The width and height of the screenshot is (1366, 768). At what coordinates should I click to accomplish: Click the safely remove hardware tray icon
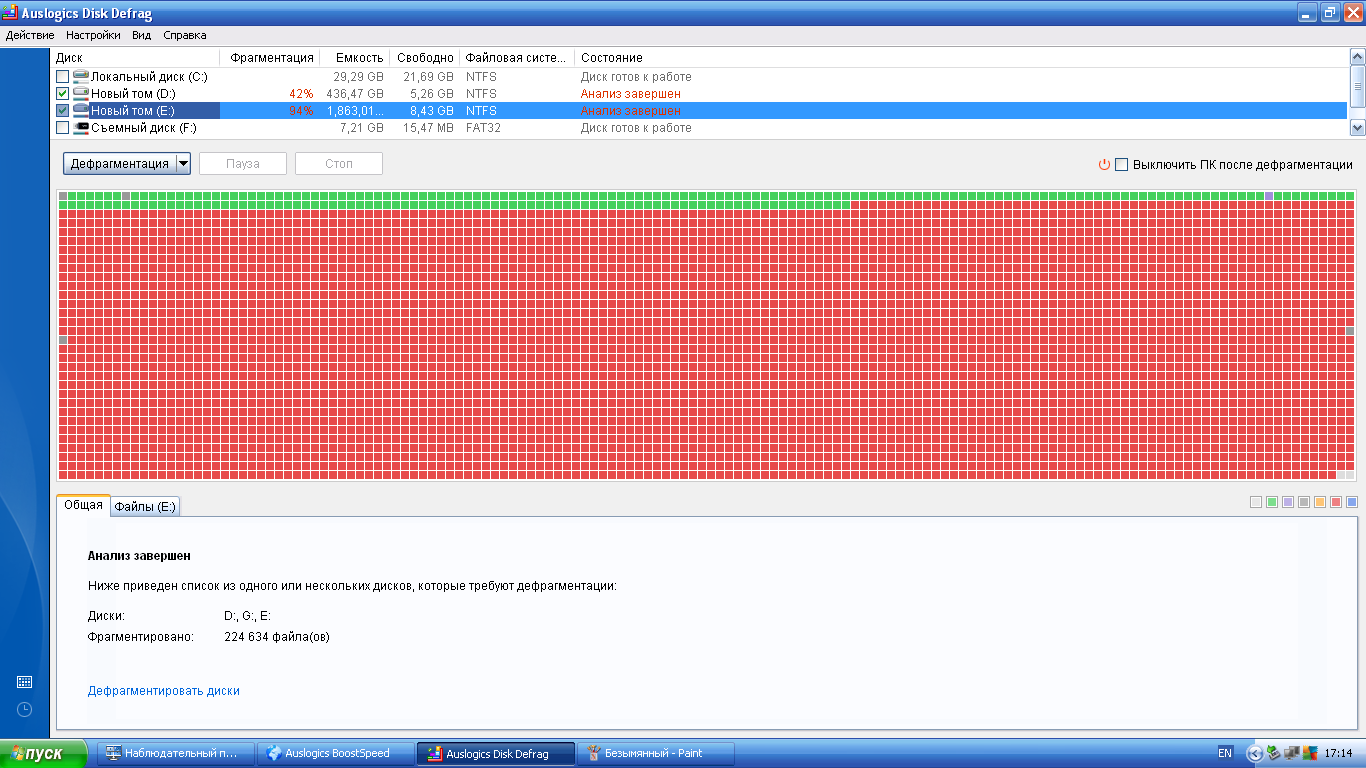(x=1273, y=753)
